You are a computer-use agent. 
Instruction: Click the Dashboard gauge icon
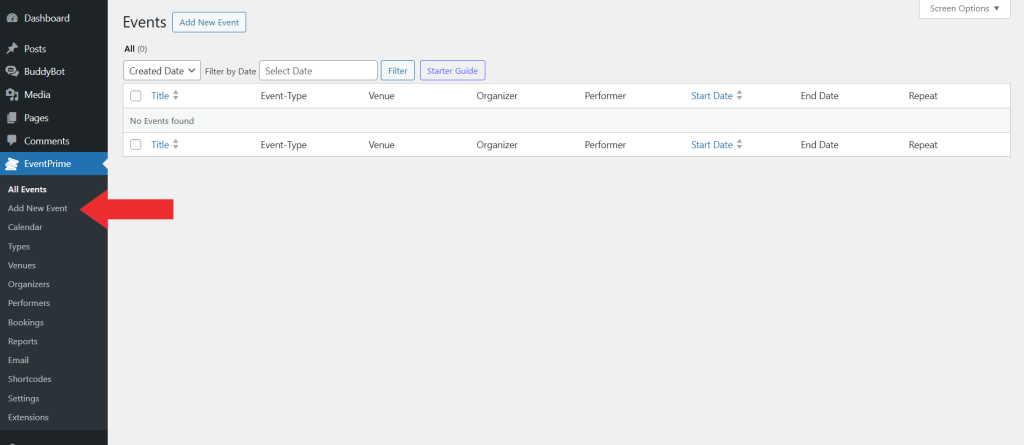pos(12,18)
